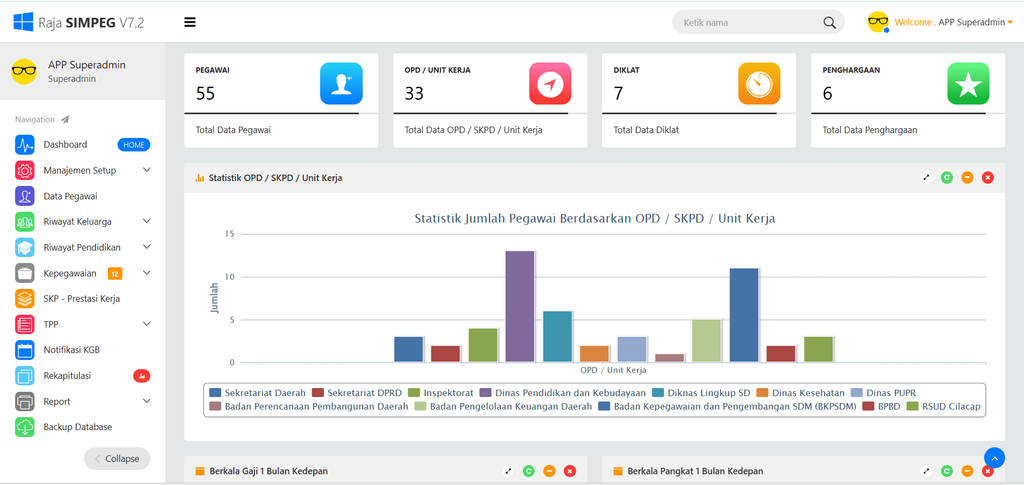The image size is (1024, 485).
Task: Click the Raja SIMPEG Windows logo
Action: click(x=24, y=22)
